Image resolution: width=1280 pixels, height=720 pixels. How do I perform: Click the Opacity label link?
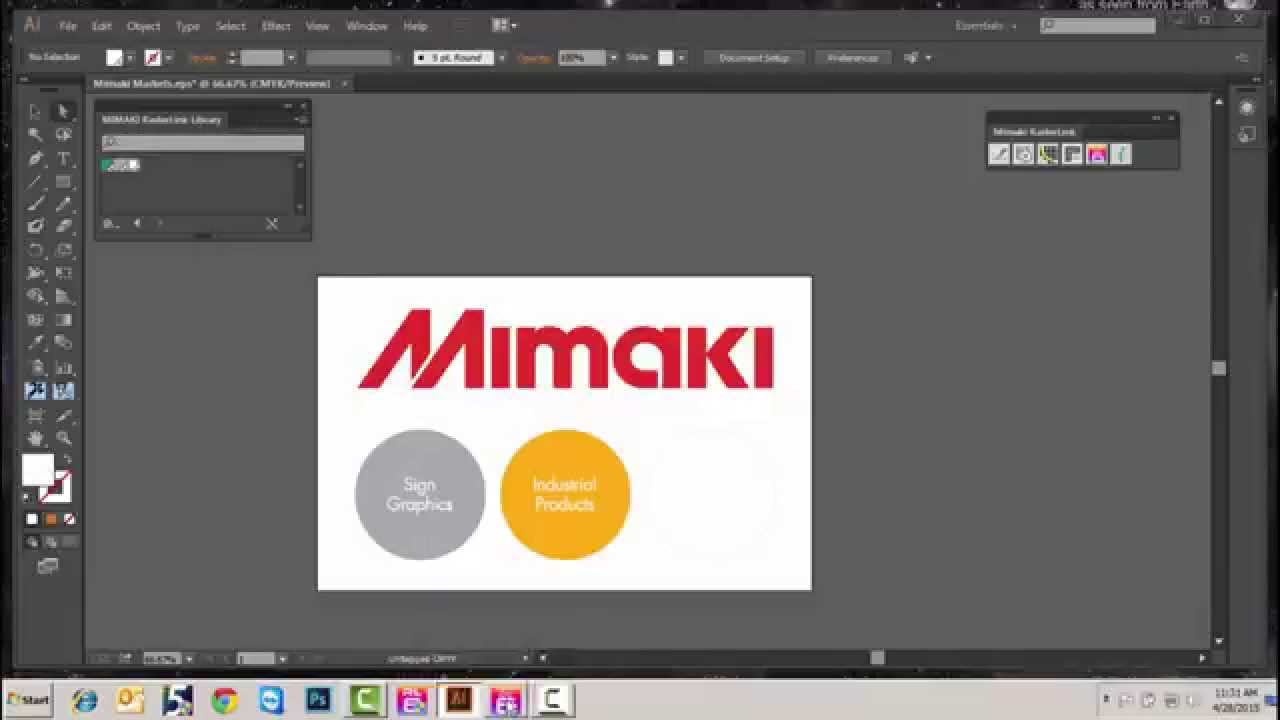pyautogui.click(x=534, y=58)
